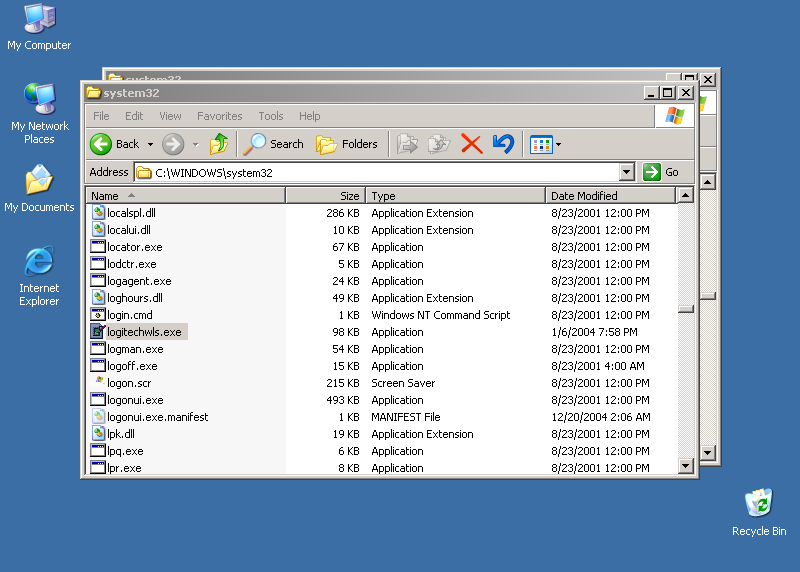
Task: Open the Tools menu
Action: pyautogui.click(x=270, y=116)
